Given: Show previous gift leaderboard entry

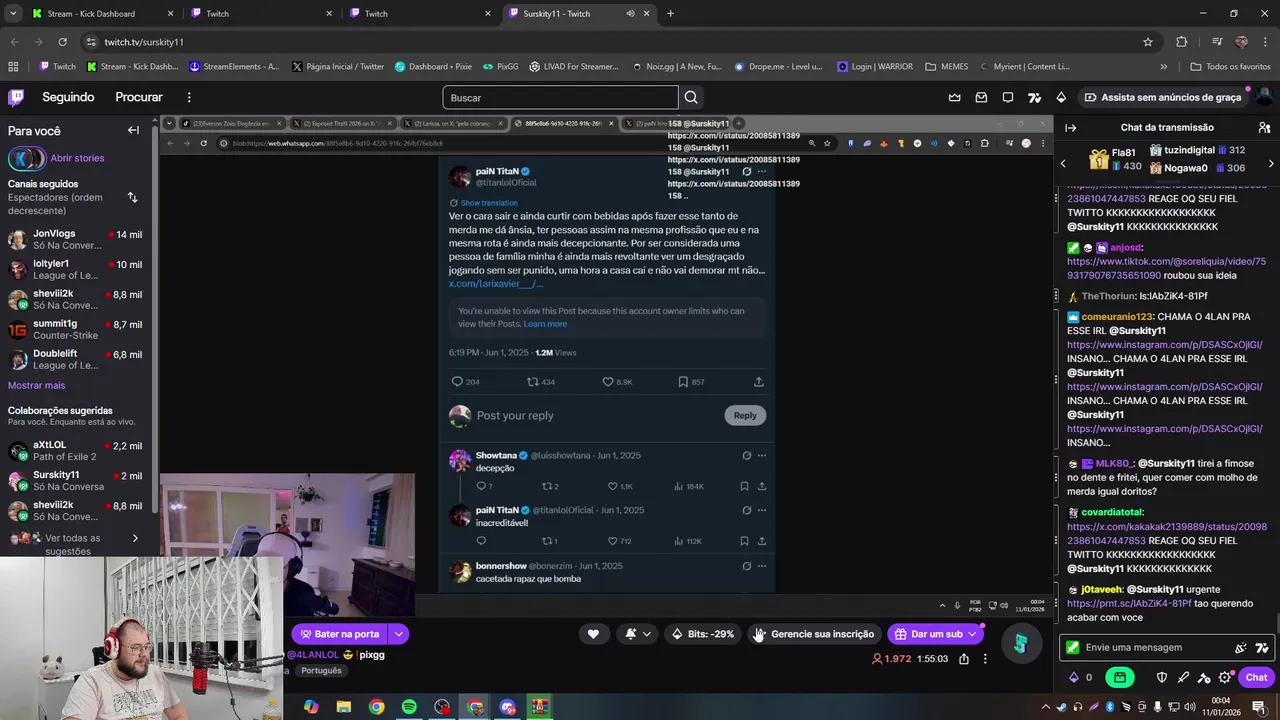Looking at the screenshot, I should [x=1064, y=163].
